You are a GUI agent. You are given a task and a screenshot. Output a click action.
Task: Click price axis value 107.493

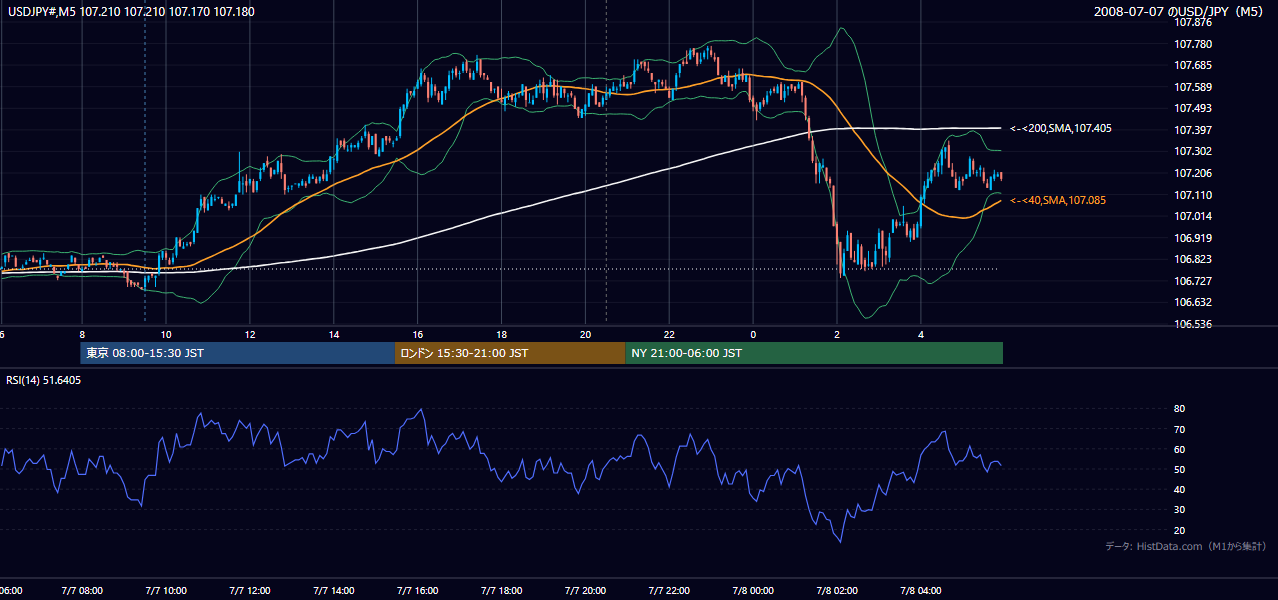point(1192,108)
